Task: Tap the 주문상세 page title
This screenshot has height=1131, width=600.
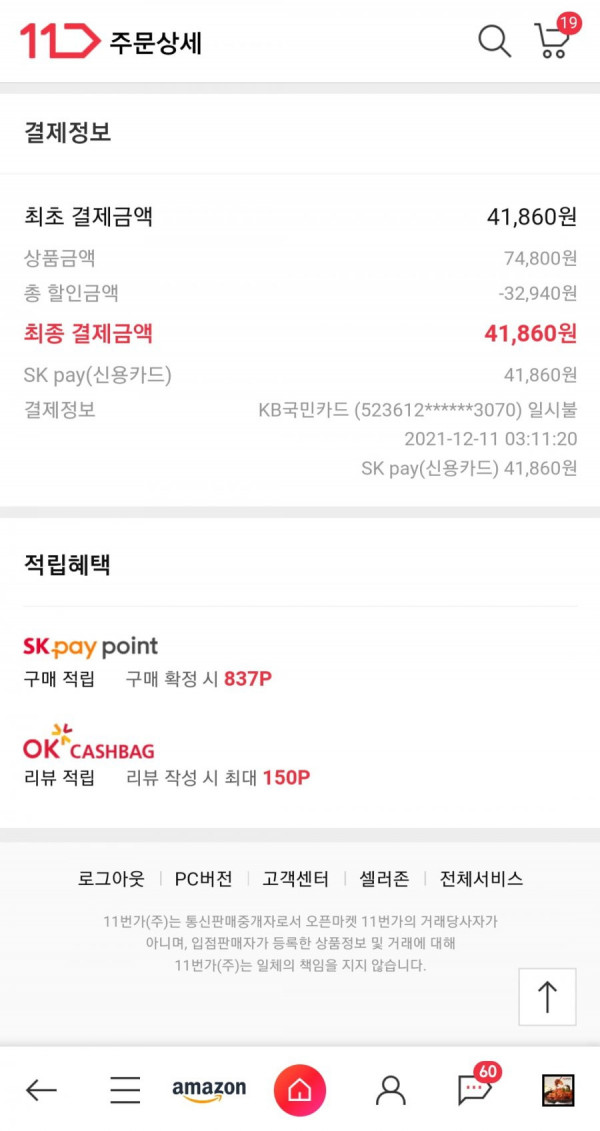Action: coord(156,43)
